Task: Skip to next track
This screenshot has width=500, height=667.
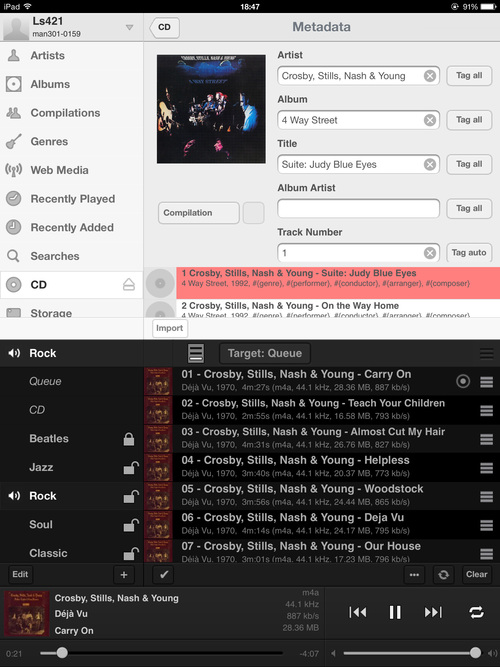Action: [x=433, y=612]
